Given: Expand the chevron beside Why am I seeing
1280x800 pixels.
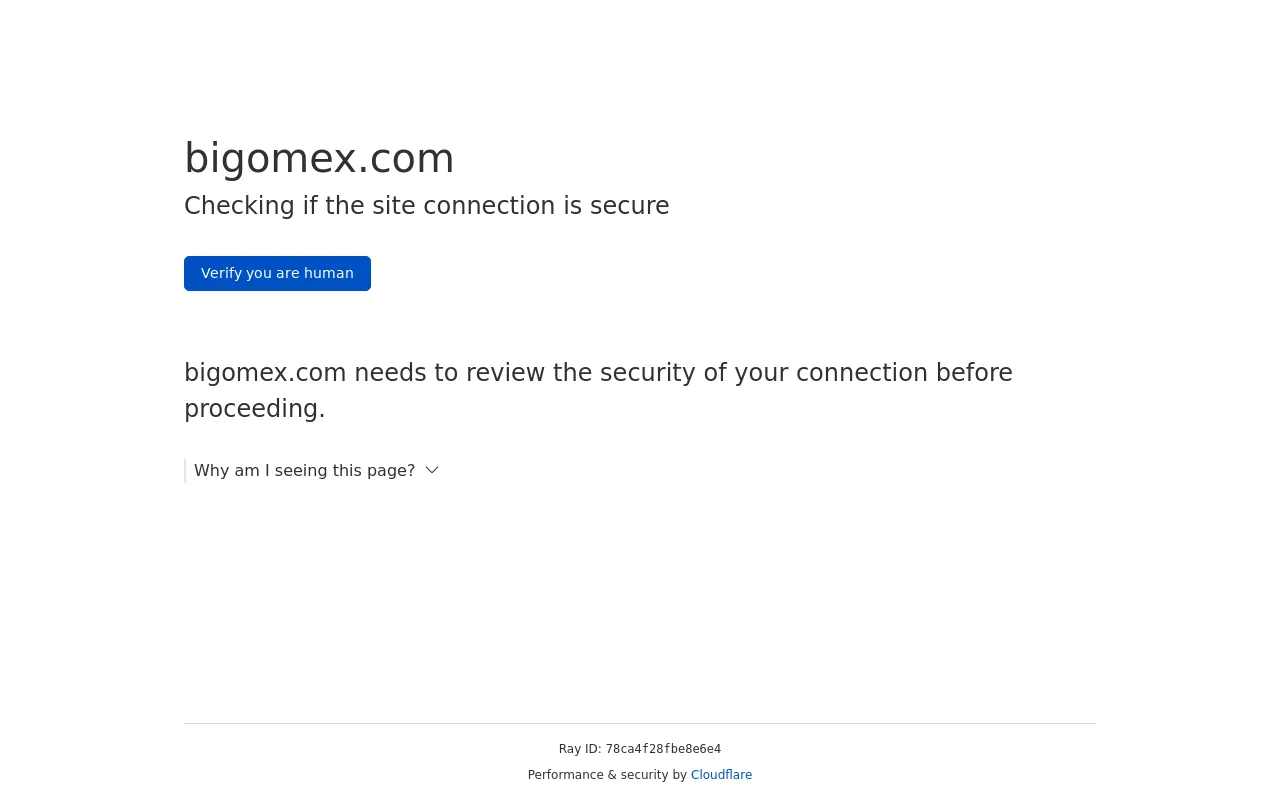Looking at the screenshot, I should [432, 470].
